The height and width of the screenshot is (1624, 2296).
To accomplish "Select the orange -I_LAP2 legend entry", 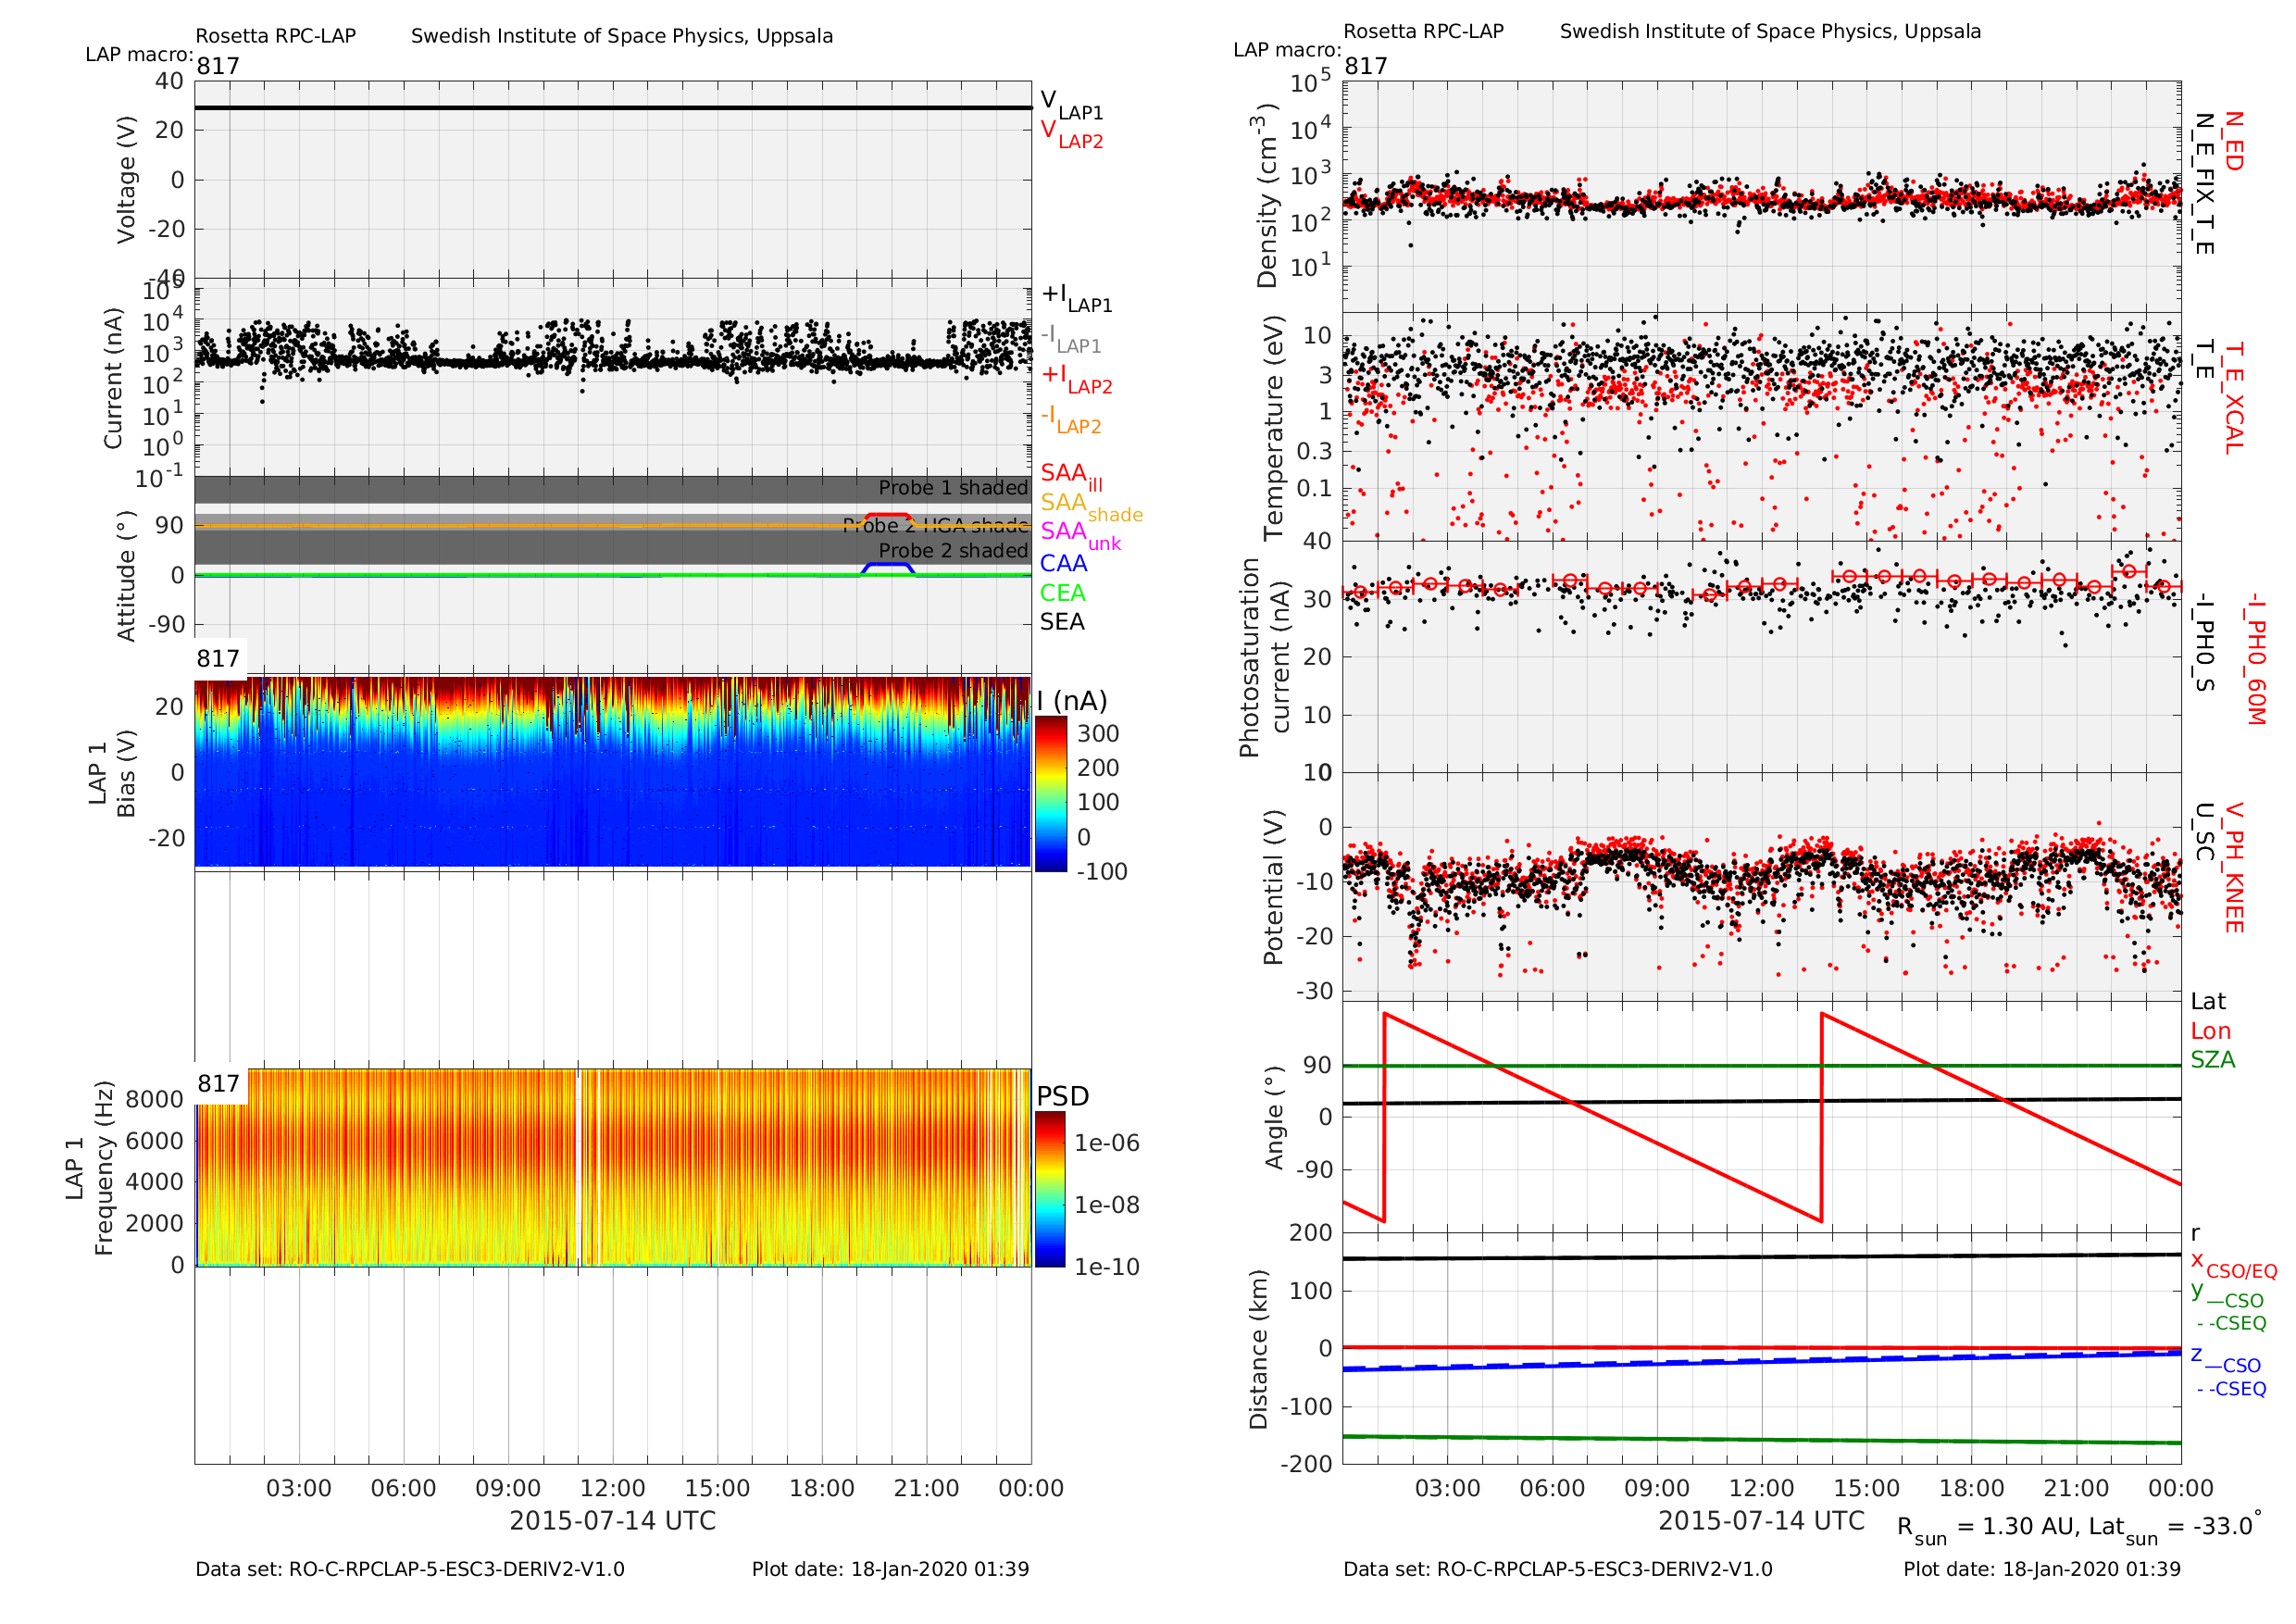I will coord(1071,419).
